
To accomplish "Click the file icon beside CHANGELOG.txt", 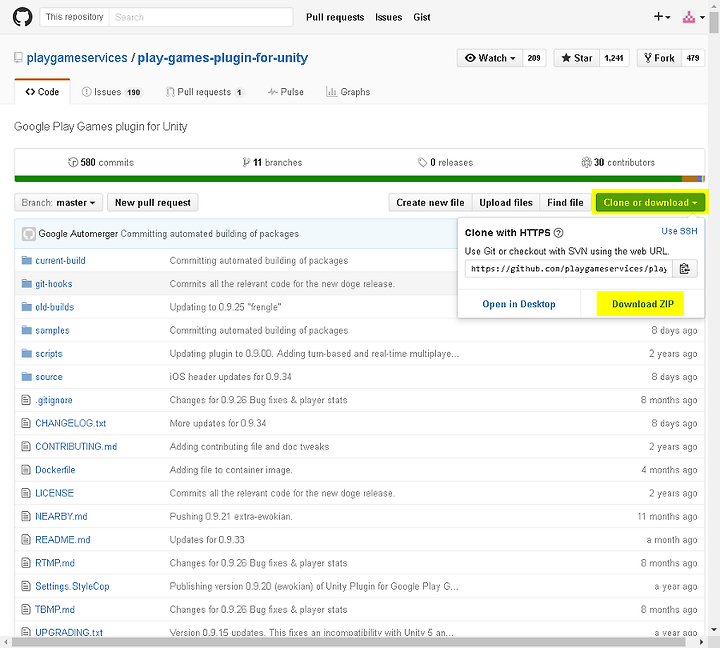I will [26, 423].
